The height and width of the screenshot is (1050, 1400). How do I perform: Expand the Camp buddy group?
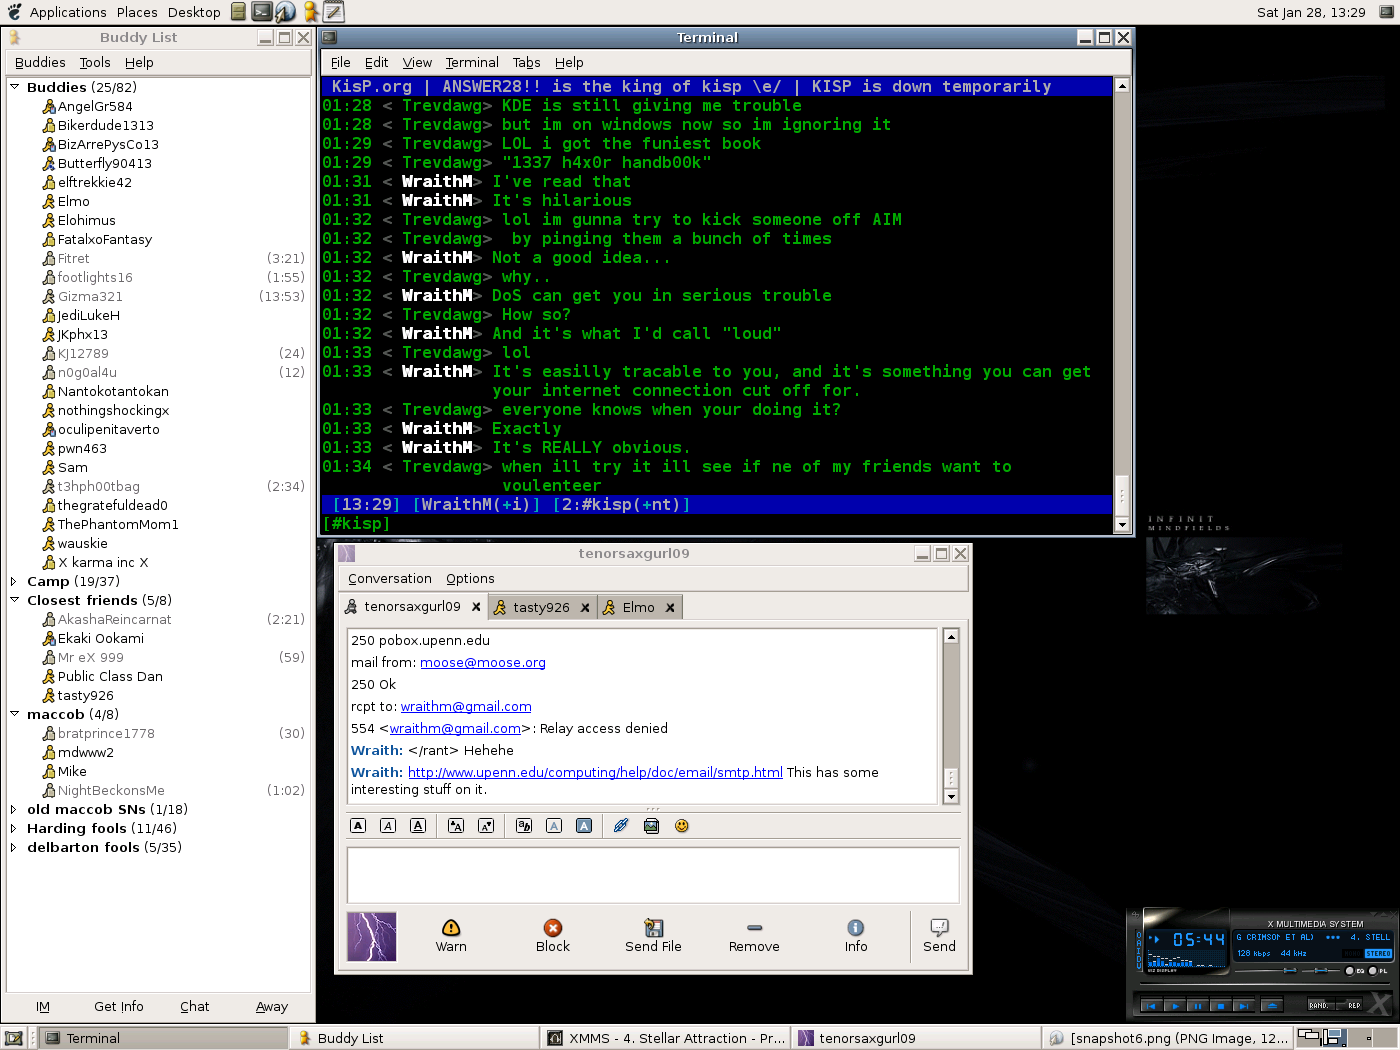(14, 581)
